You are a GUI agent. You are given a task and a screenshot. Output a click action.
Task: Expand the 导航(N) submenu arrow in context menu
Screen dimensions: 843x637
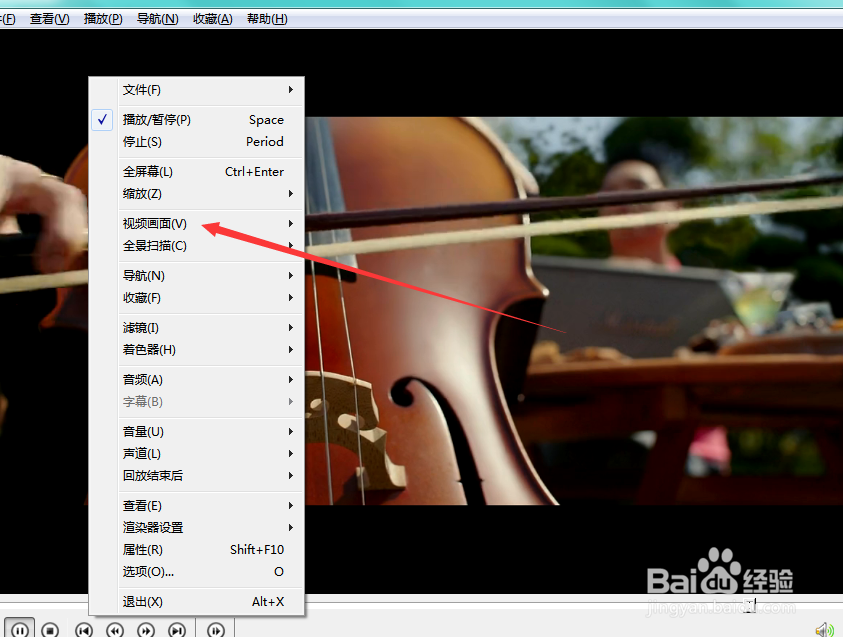[290, 276]
